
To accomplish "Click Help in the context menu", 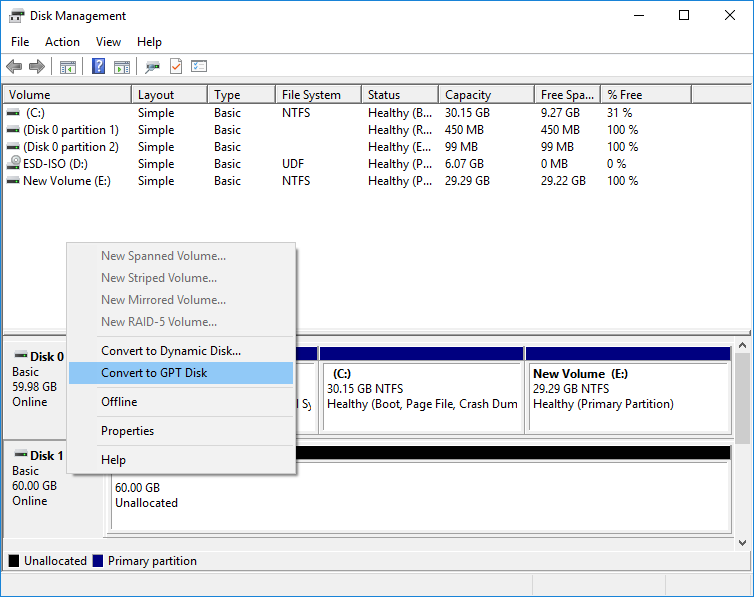I will pos(181,460).
